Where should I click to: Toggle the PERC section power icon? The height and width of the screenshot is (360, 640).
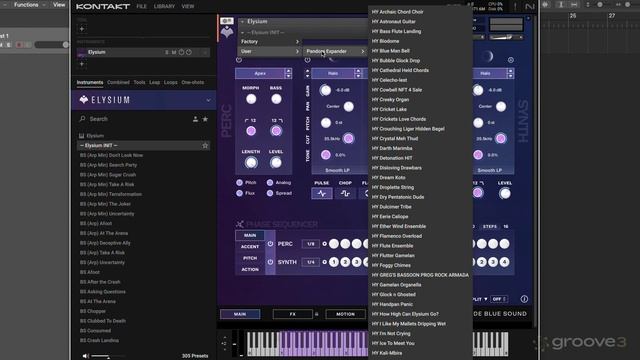tap(239, 60)
